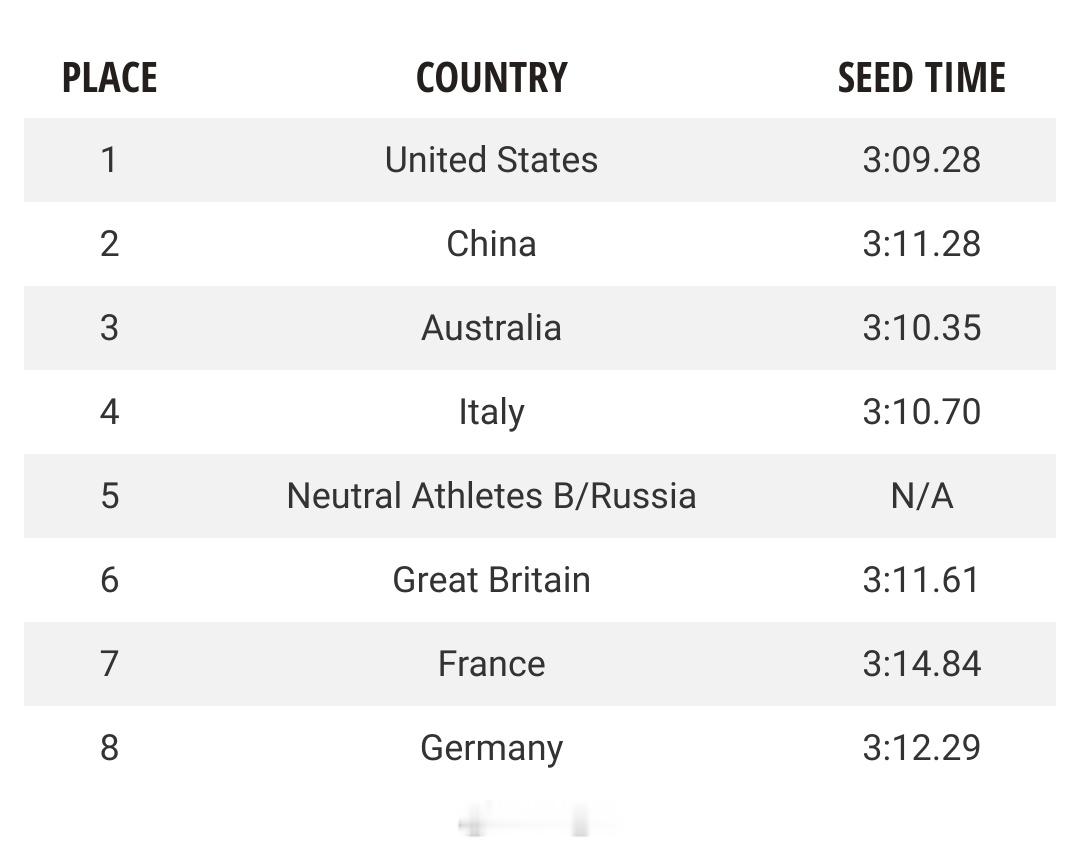Click the Italy country name
The height and width of the screenshot is (847, 1080).
[491, 412]
